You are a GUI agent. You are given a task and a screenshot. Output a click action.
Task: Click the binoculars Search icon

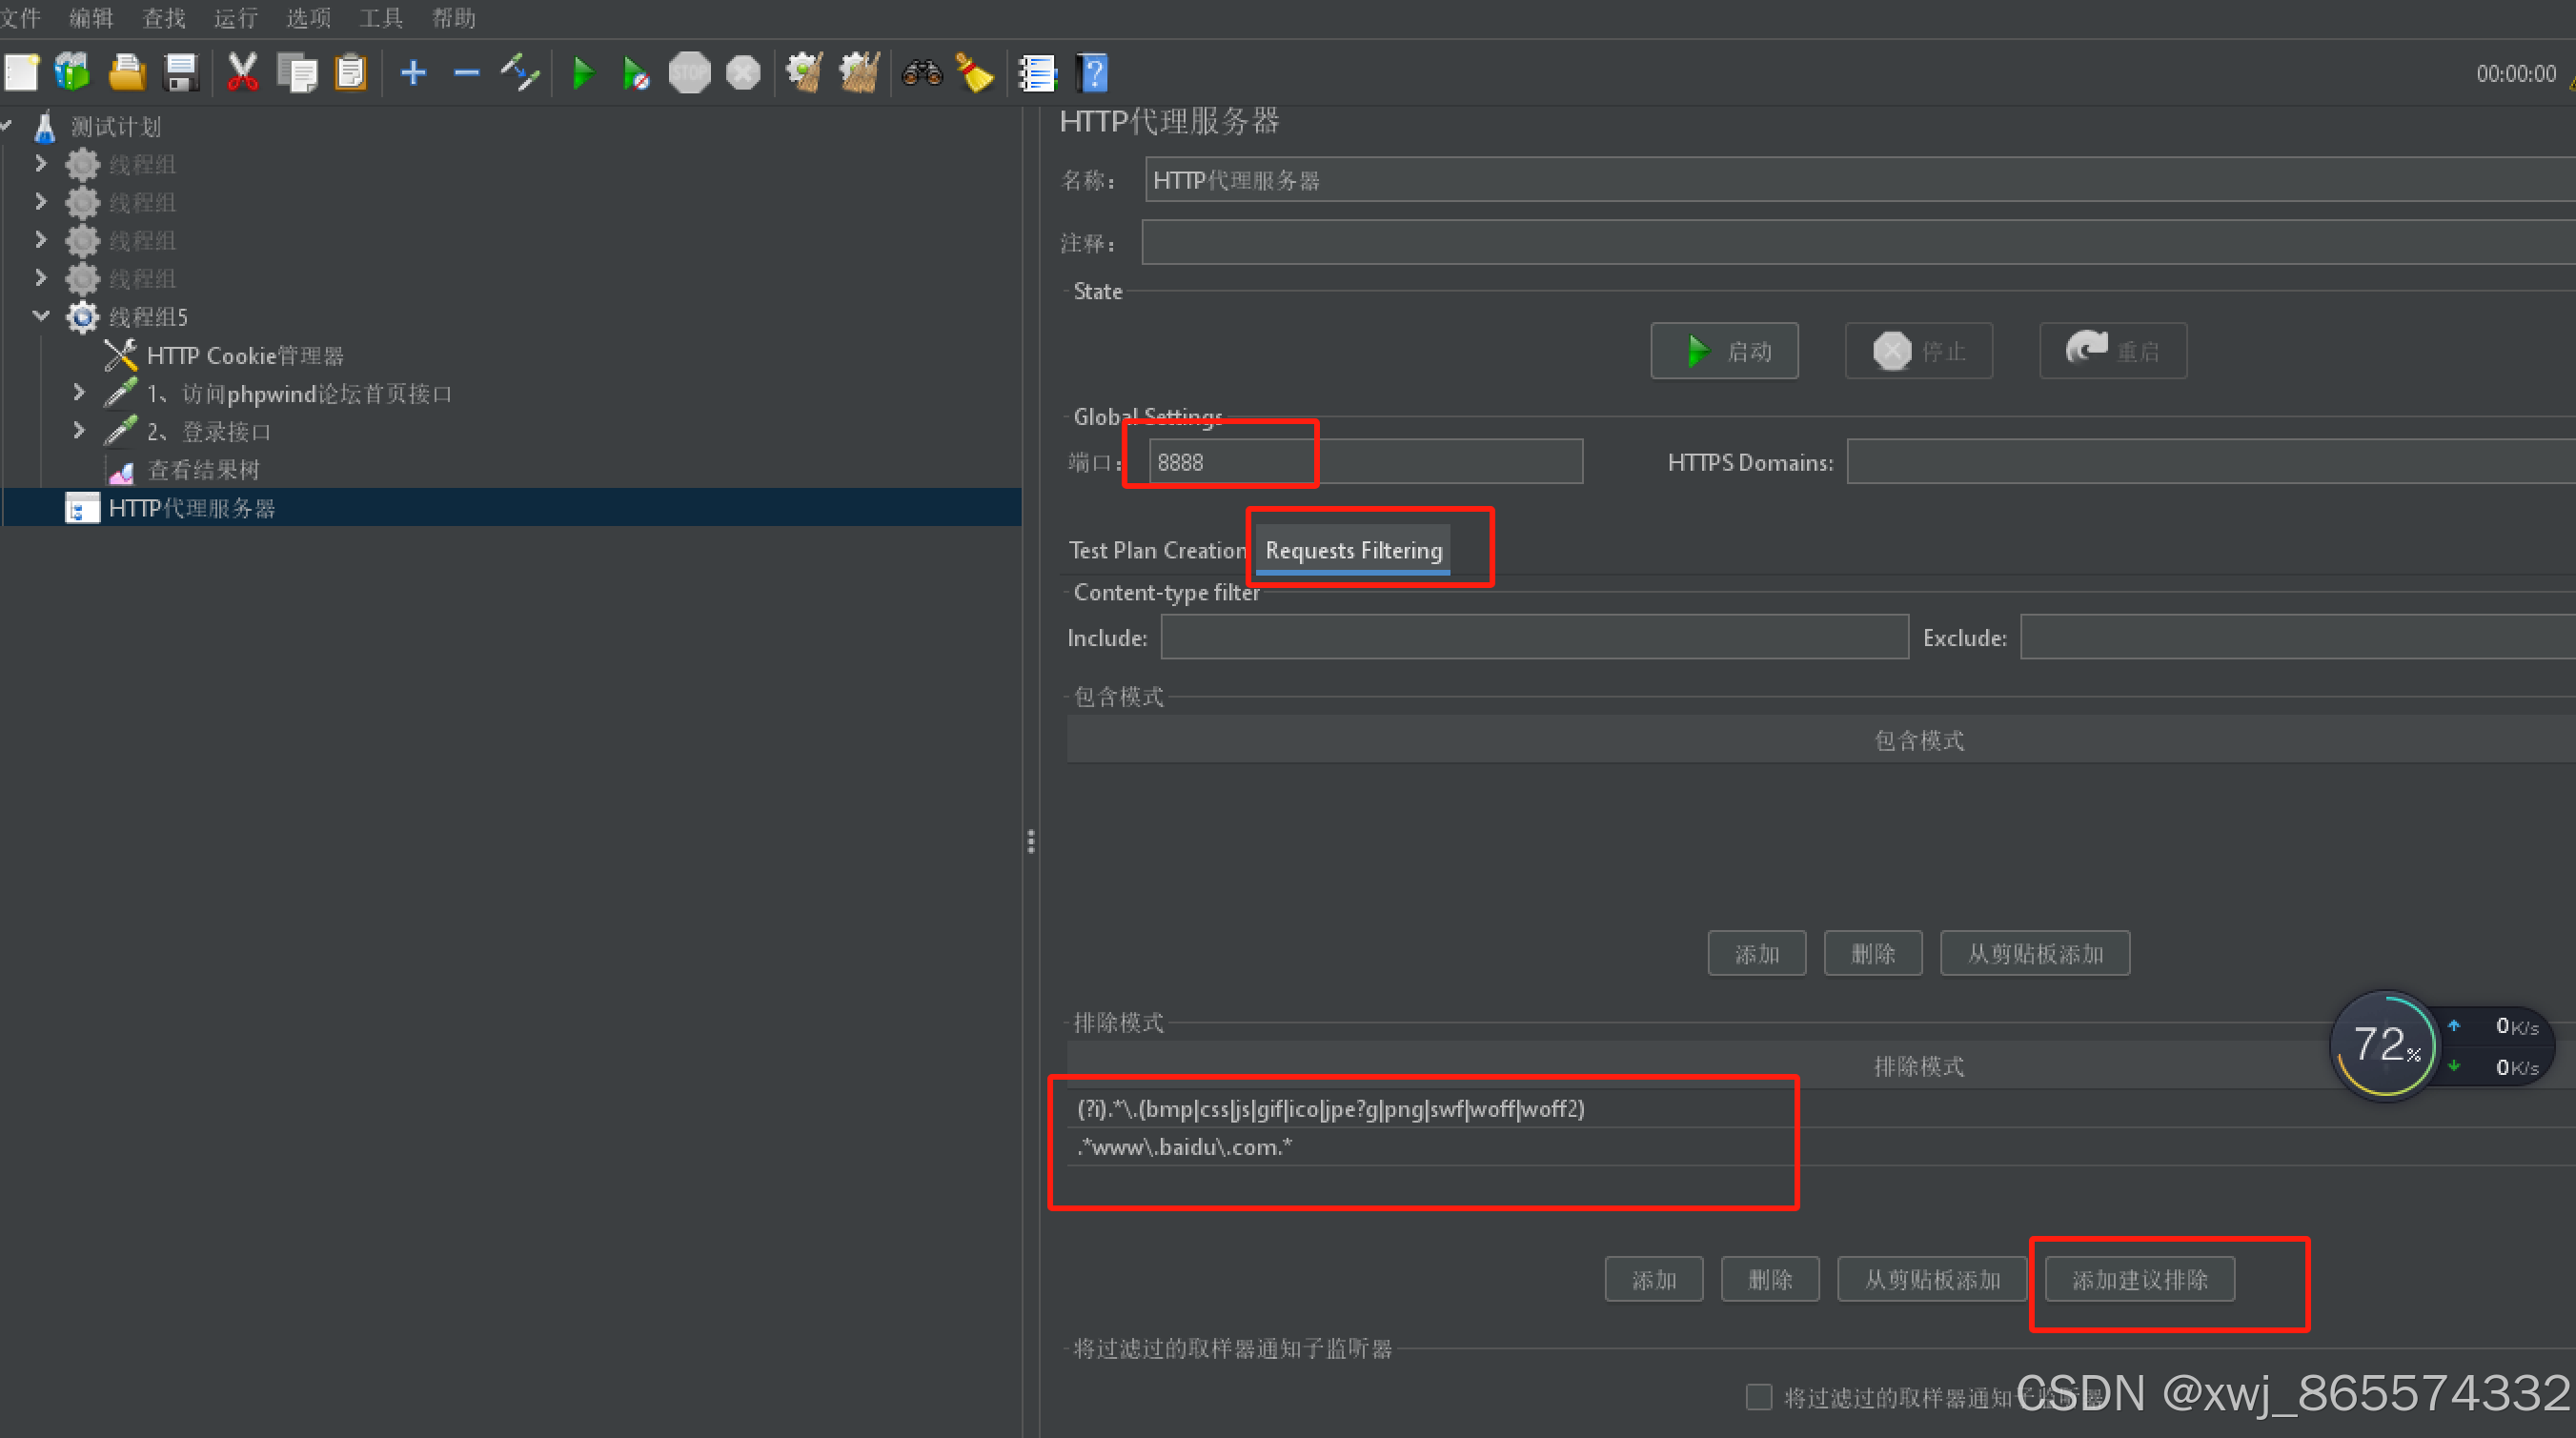click(921, 73)
